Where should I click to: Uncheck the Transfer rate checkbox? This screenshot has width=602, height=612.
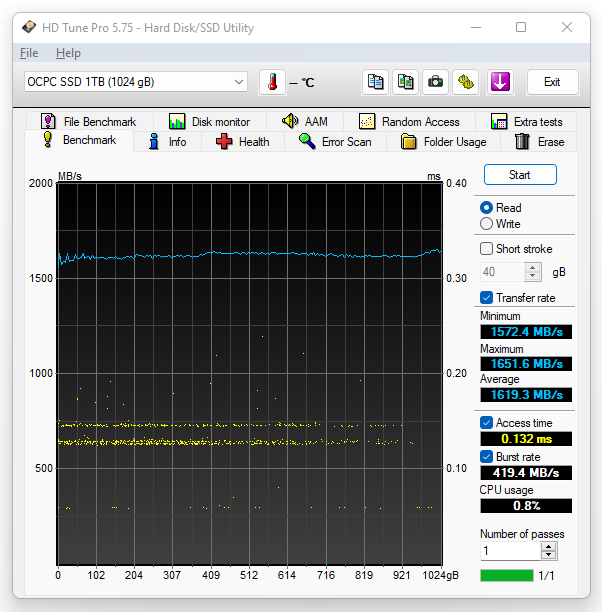click(x=486, y=298)
